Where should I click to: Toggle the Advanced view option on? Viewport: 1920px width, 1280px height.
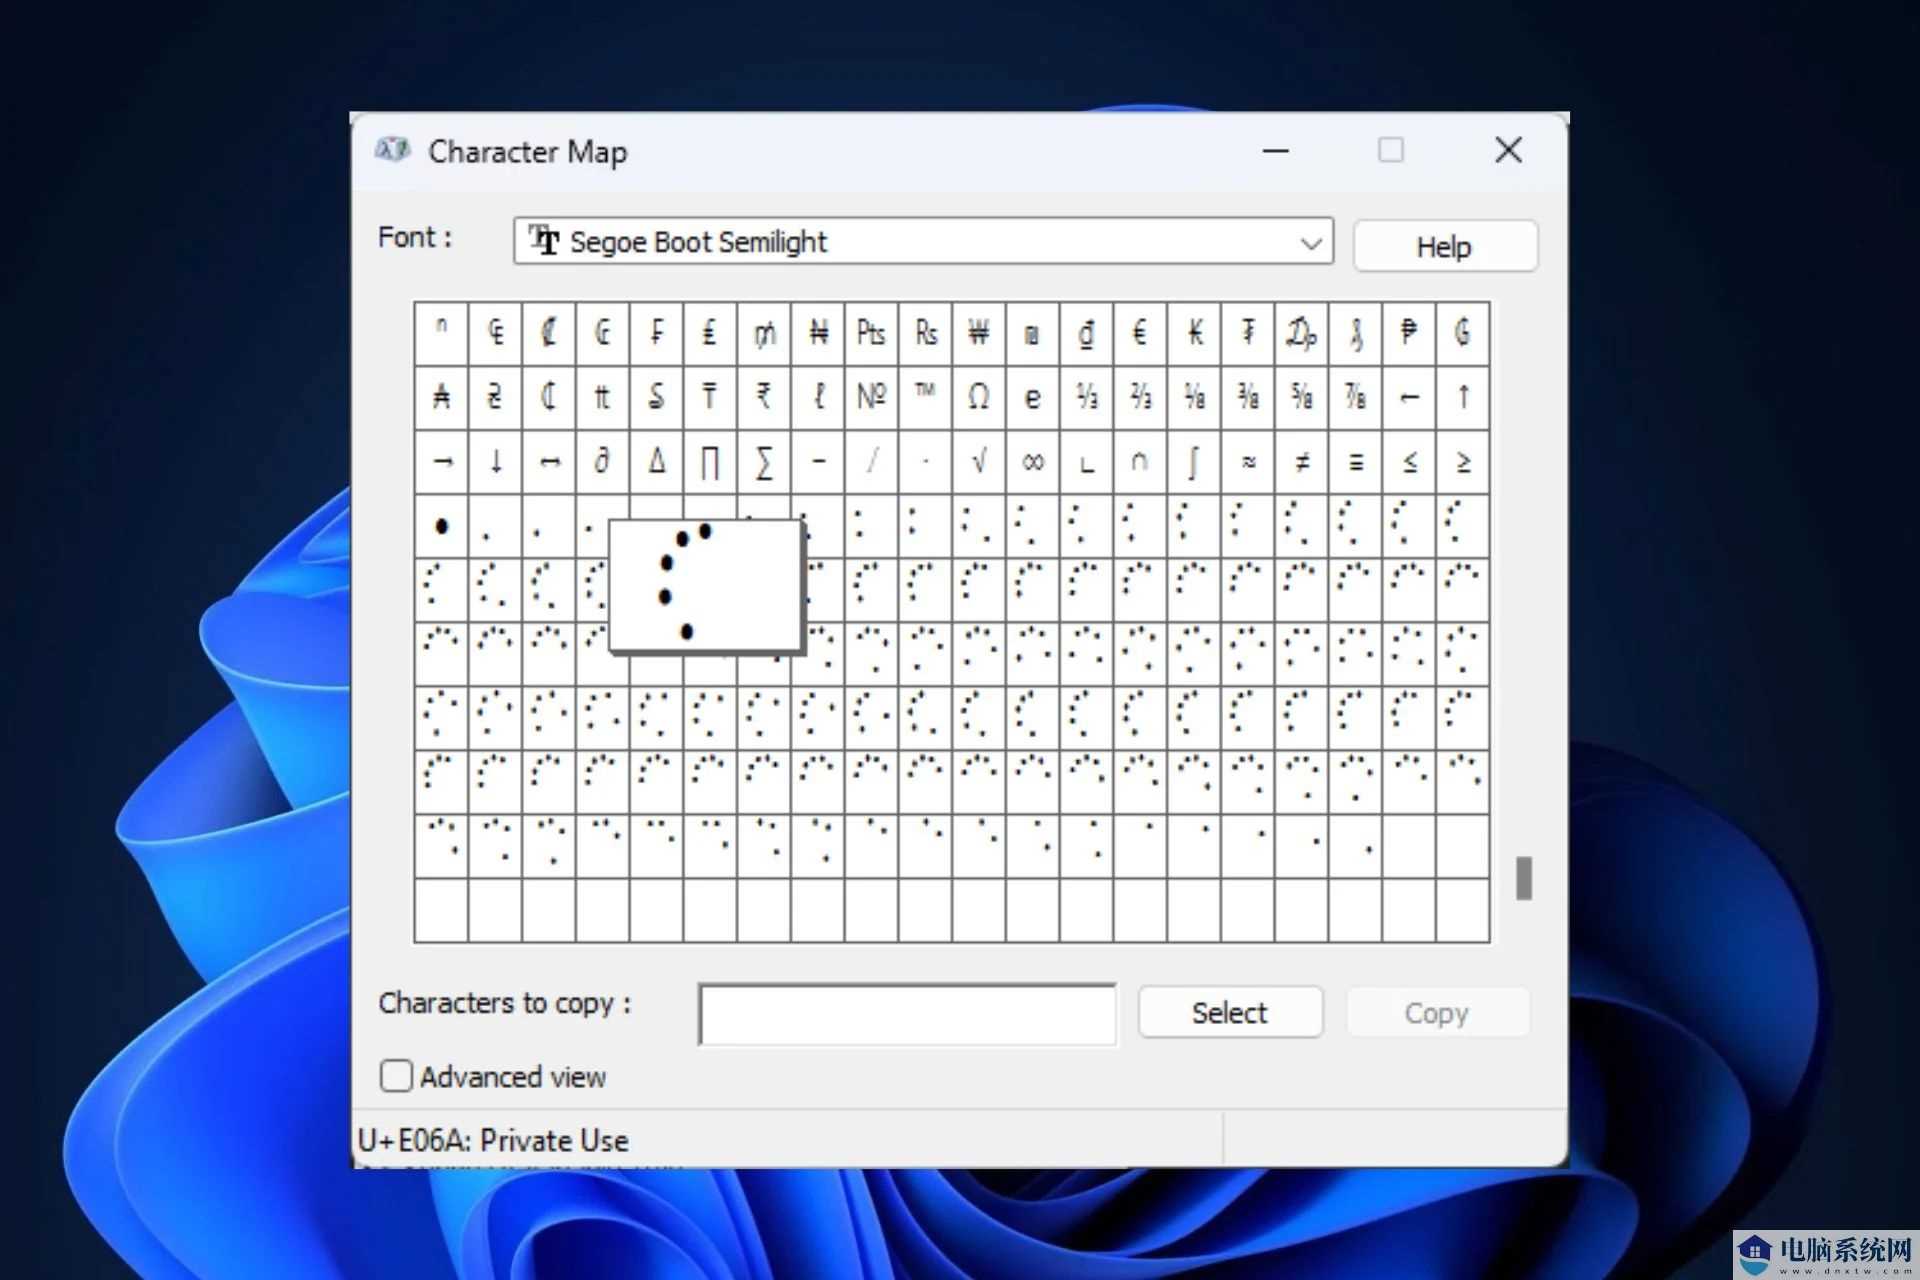click(397, 1077)
